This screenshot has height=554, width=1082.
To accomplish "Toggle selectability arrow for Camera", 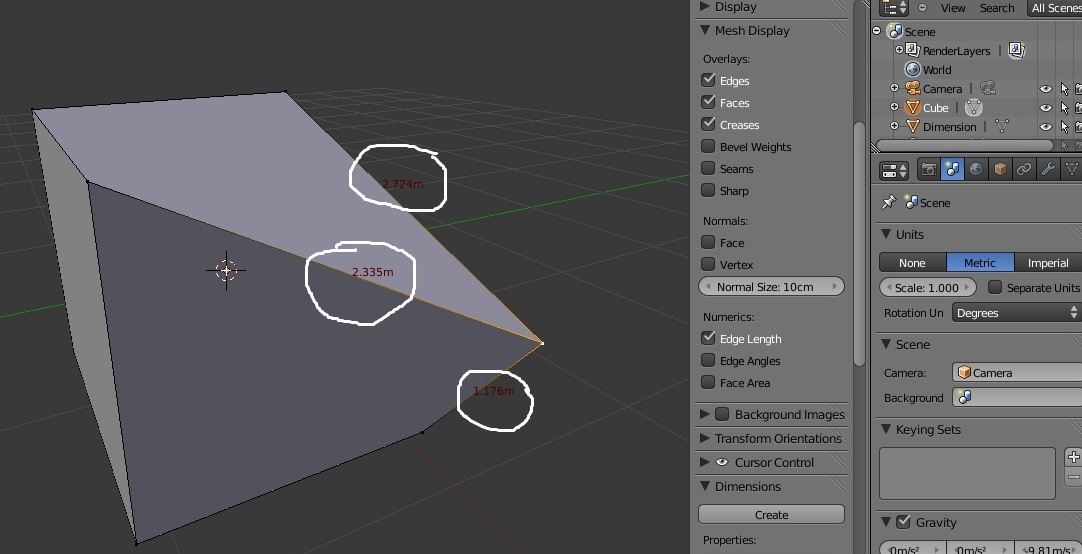I will click(x=1064, y=88).
